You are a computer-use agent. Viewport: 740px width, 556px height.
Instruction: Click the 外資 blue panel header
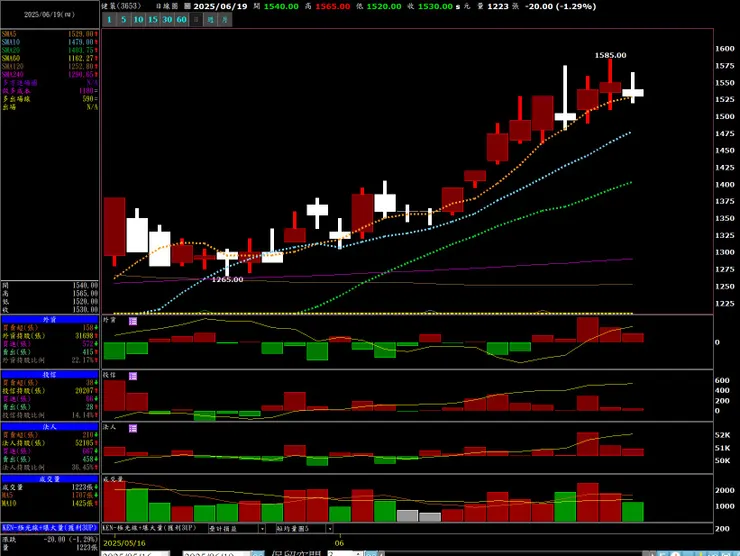coord(50,320)
